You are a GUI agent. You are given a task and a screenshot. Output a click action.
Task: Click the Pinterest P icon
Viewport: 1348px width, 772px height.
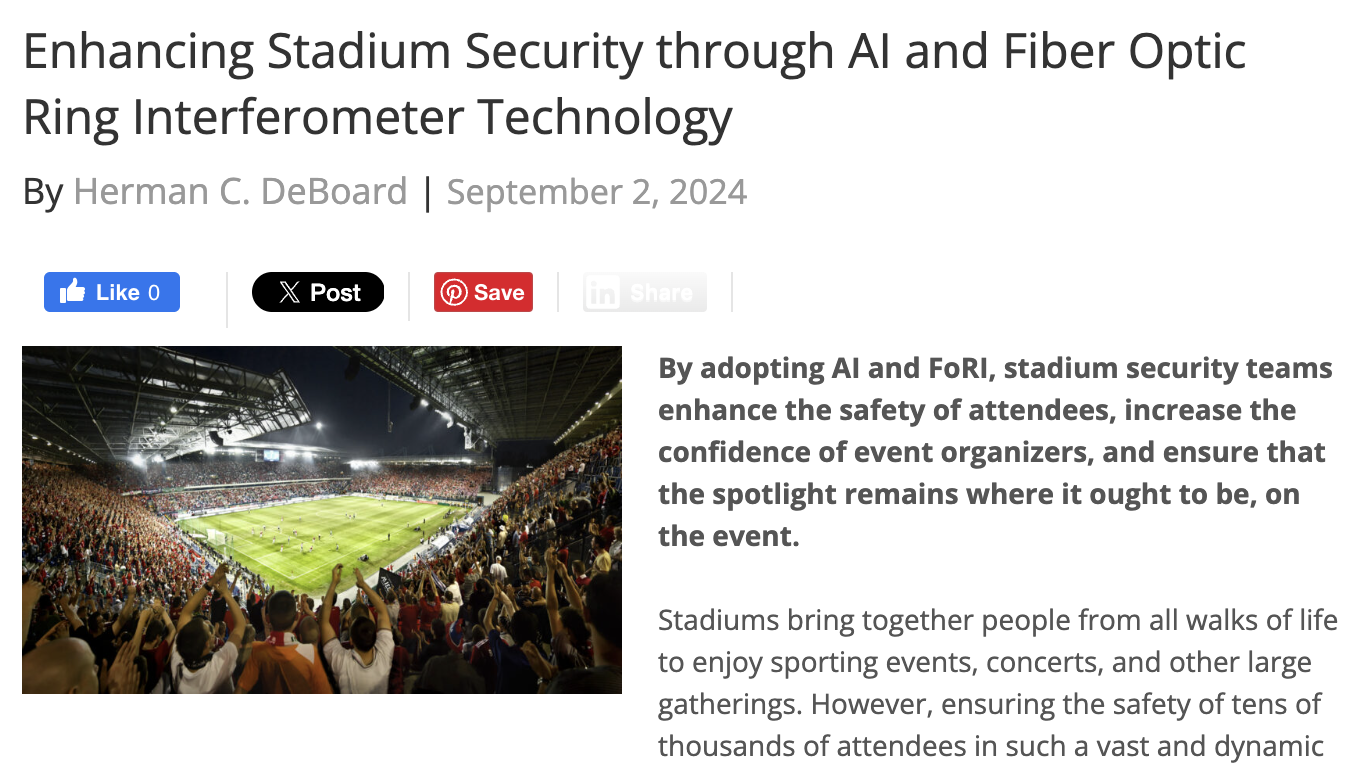click(x=453, y=292)
